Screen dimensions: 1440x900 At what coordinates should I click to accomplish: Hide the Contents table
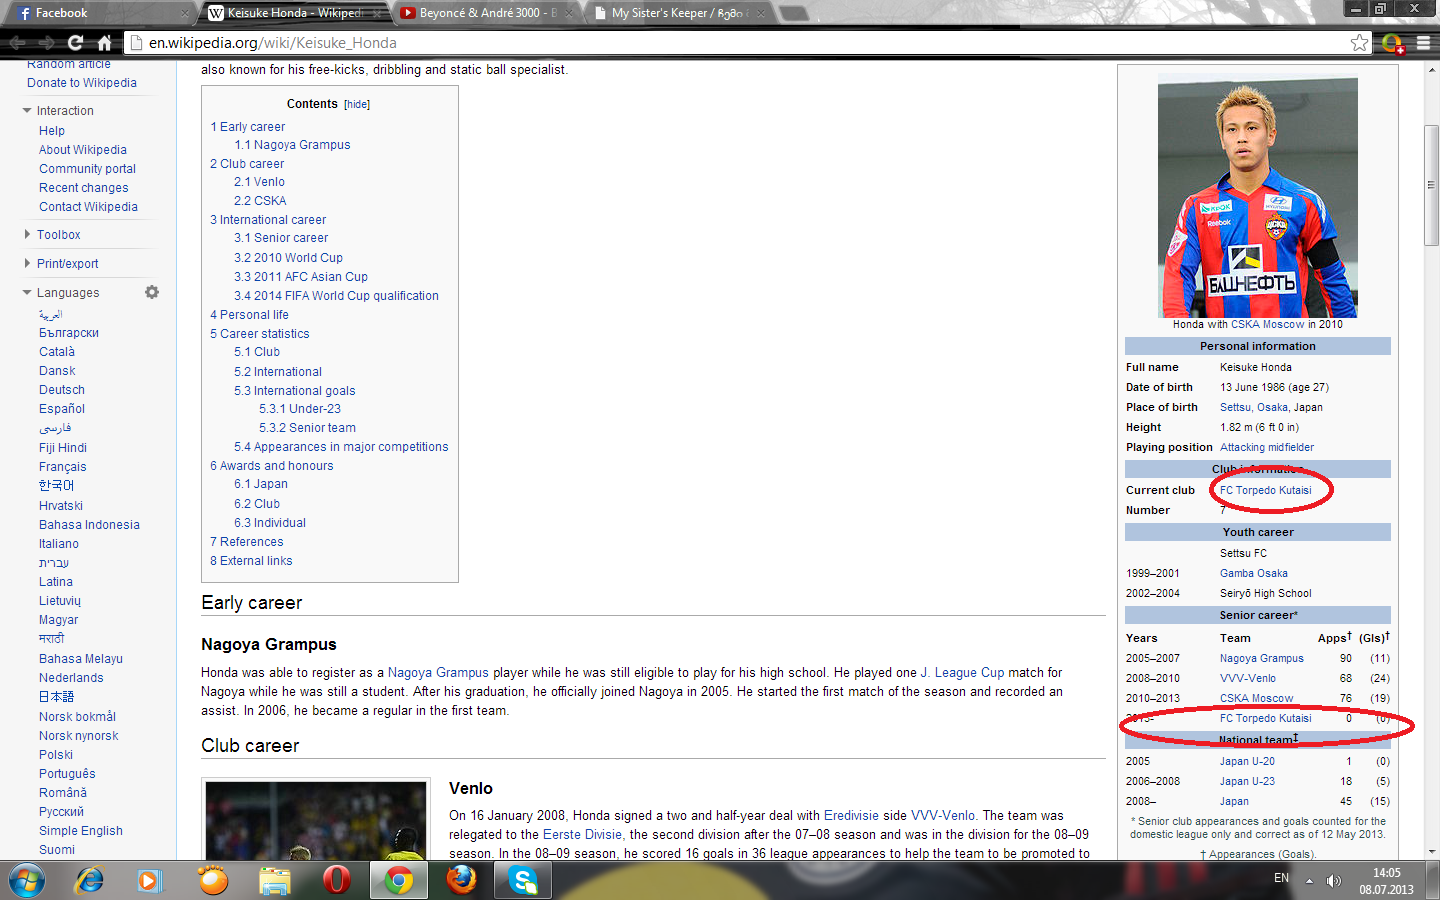point(357,104)
